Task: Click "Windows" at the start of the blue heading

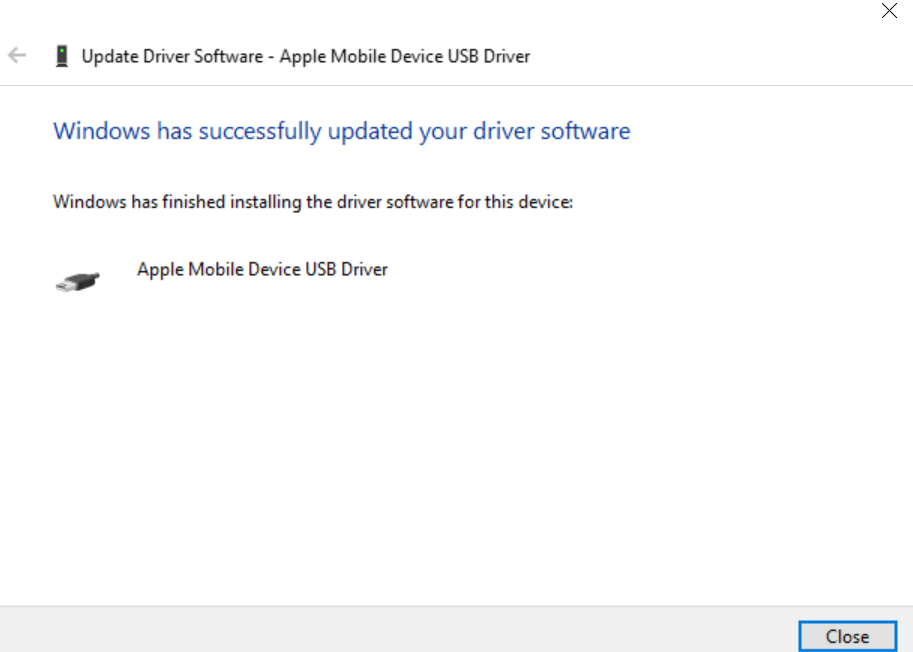Action: pos(101,131)
